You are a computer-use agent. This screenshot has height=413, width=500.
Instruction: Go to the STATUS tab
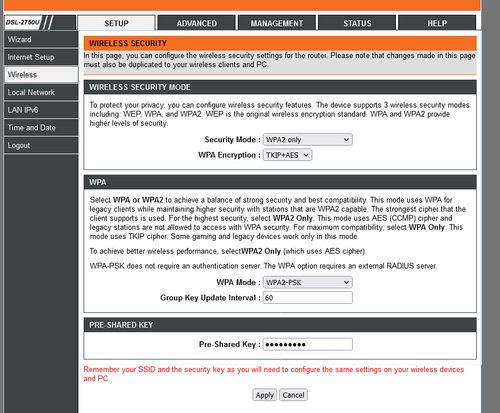pos(357,23)
